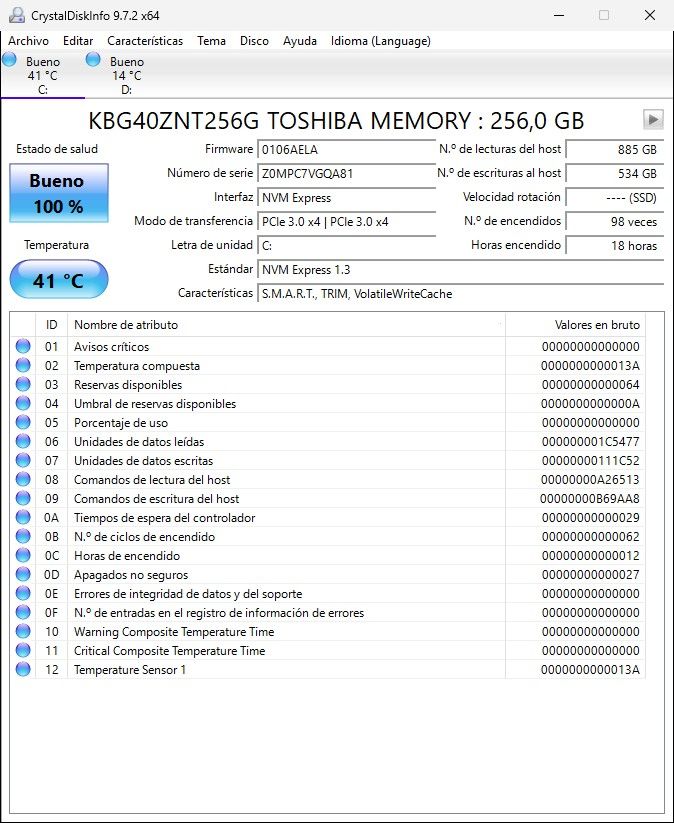Click the status orb for N.º de ciclos de encendido
Screen dimensions: 674x823
point(23,536)
